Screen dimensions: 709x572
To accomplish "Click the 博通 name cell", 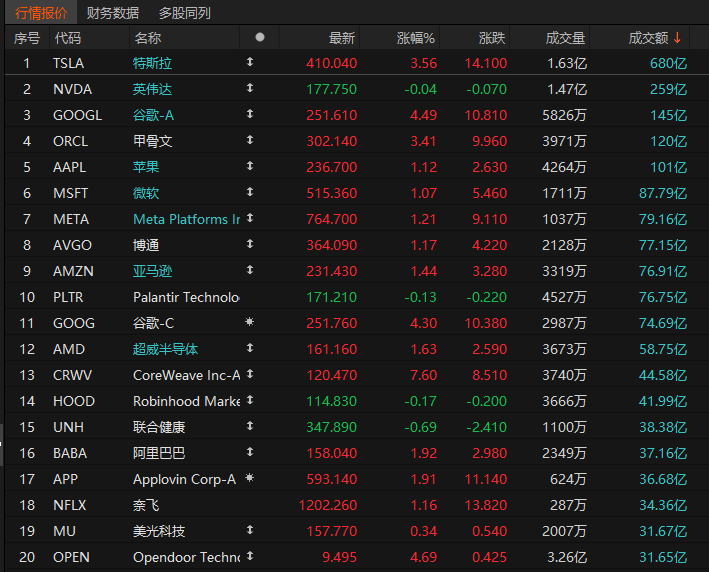I will pyautogui.click(x=146, y=245).
